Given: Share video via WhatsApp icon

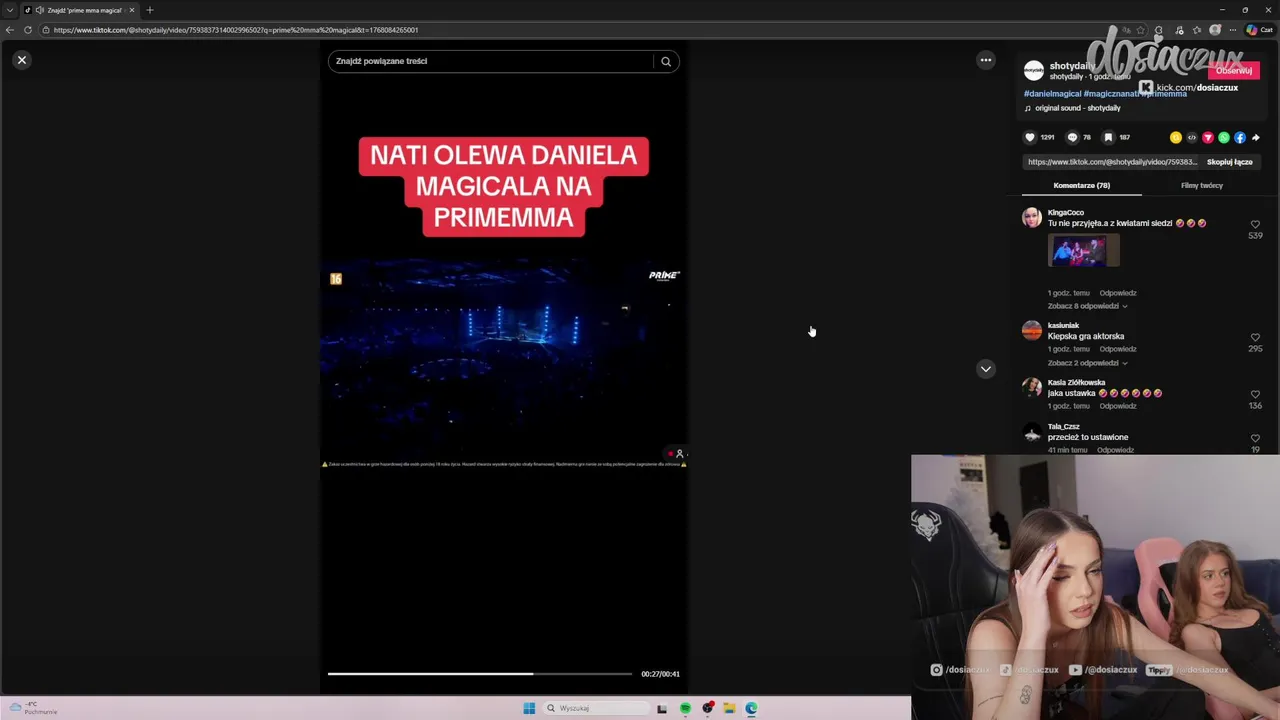Looking at the screenshot, I should pos(1224,137).
